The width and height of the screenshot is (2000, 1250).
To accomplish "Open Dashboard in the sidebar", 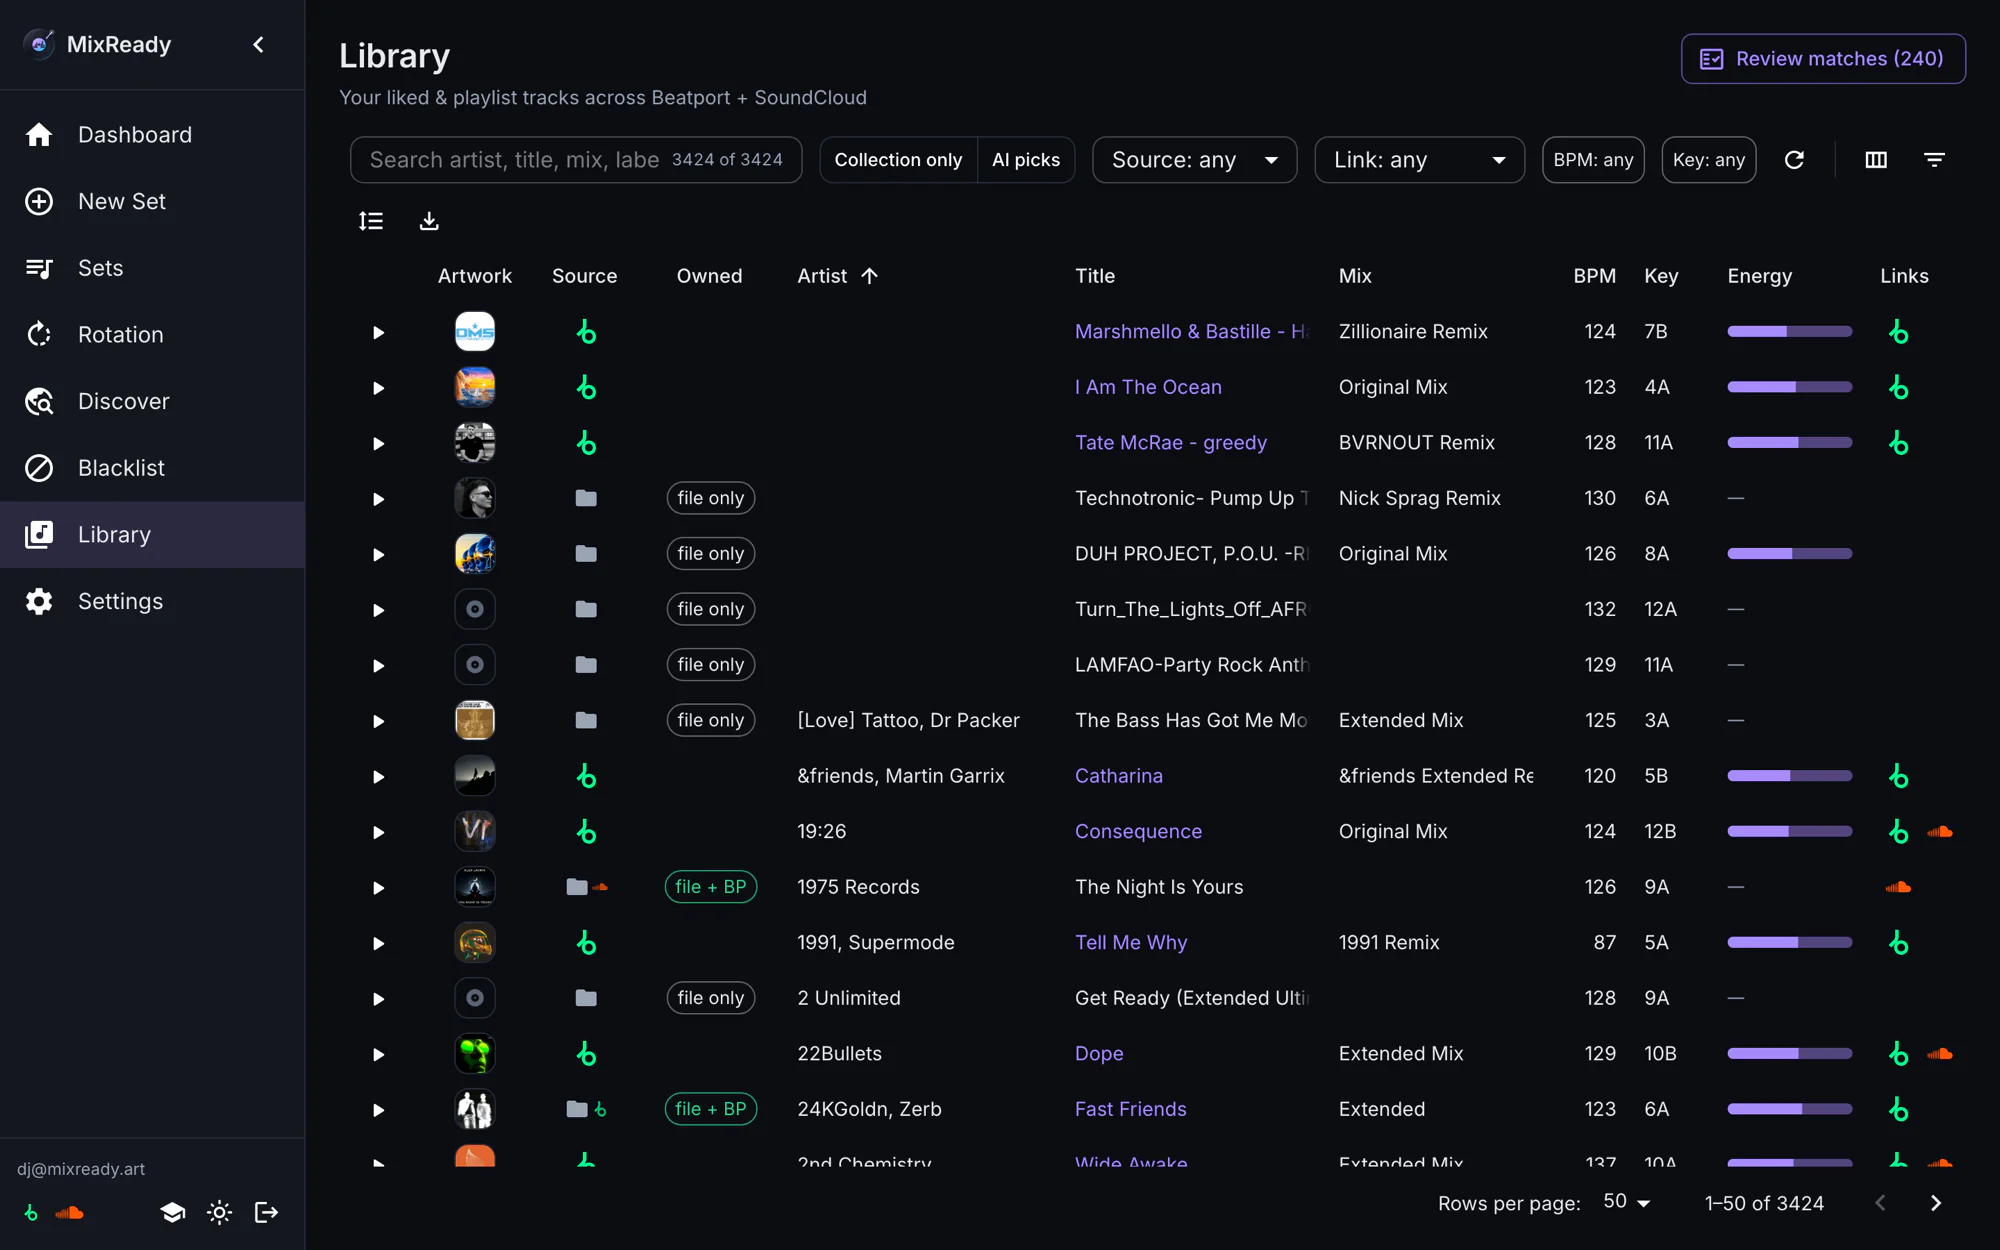I will 152,134.
